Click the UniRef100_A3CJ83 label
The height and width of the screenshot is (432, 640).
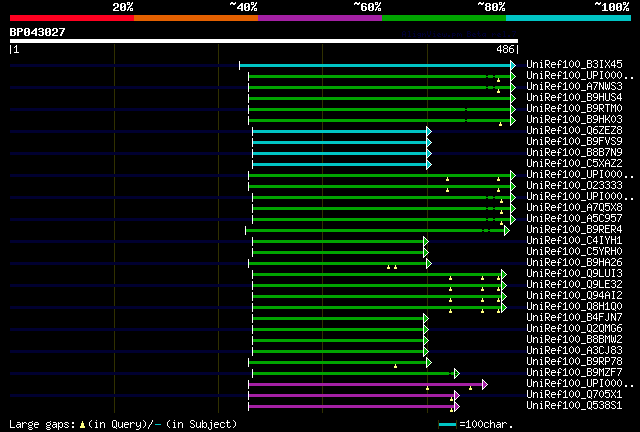coord(574,351)
